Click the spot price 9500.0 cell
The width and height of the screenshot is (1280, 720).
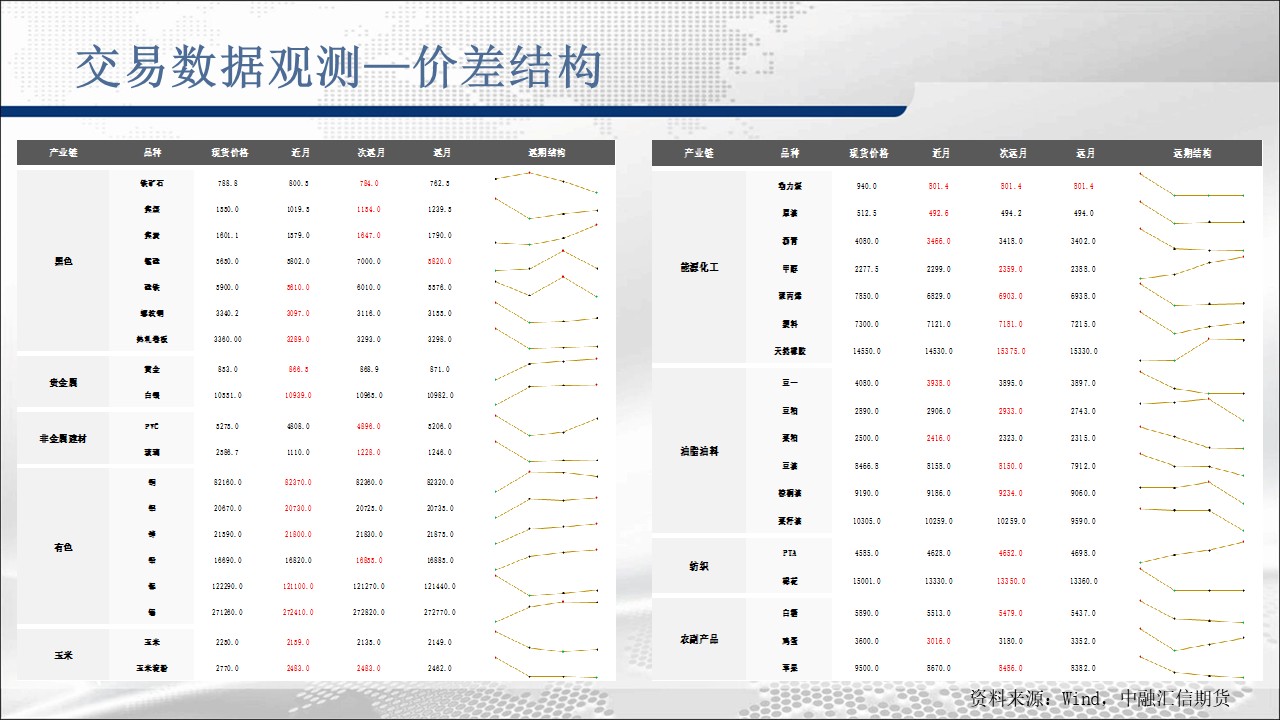click(x=867, y=669)
